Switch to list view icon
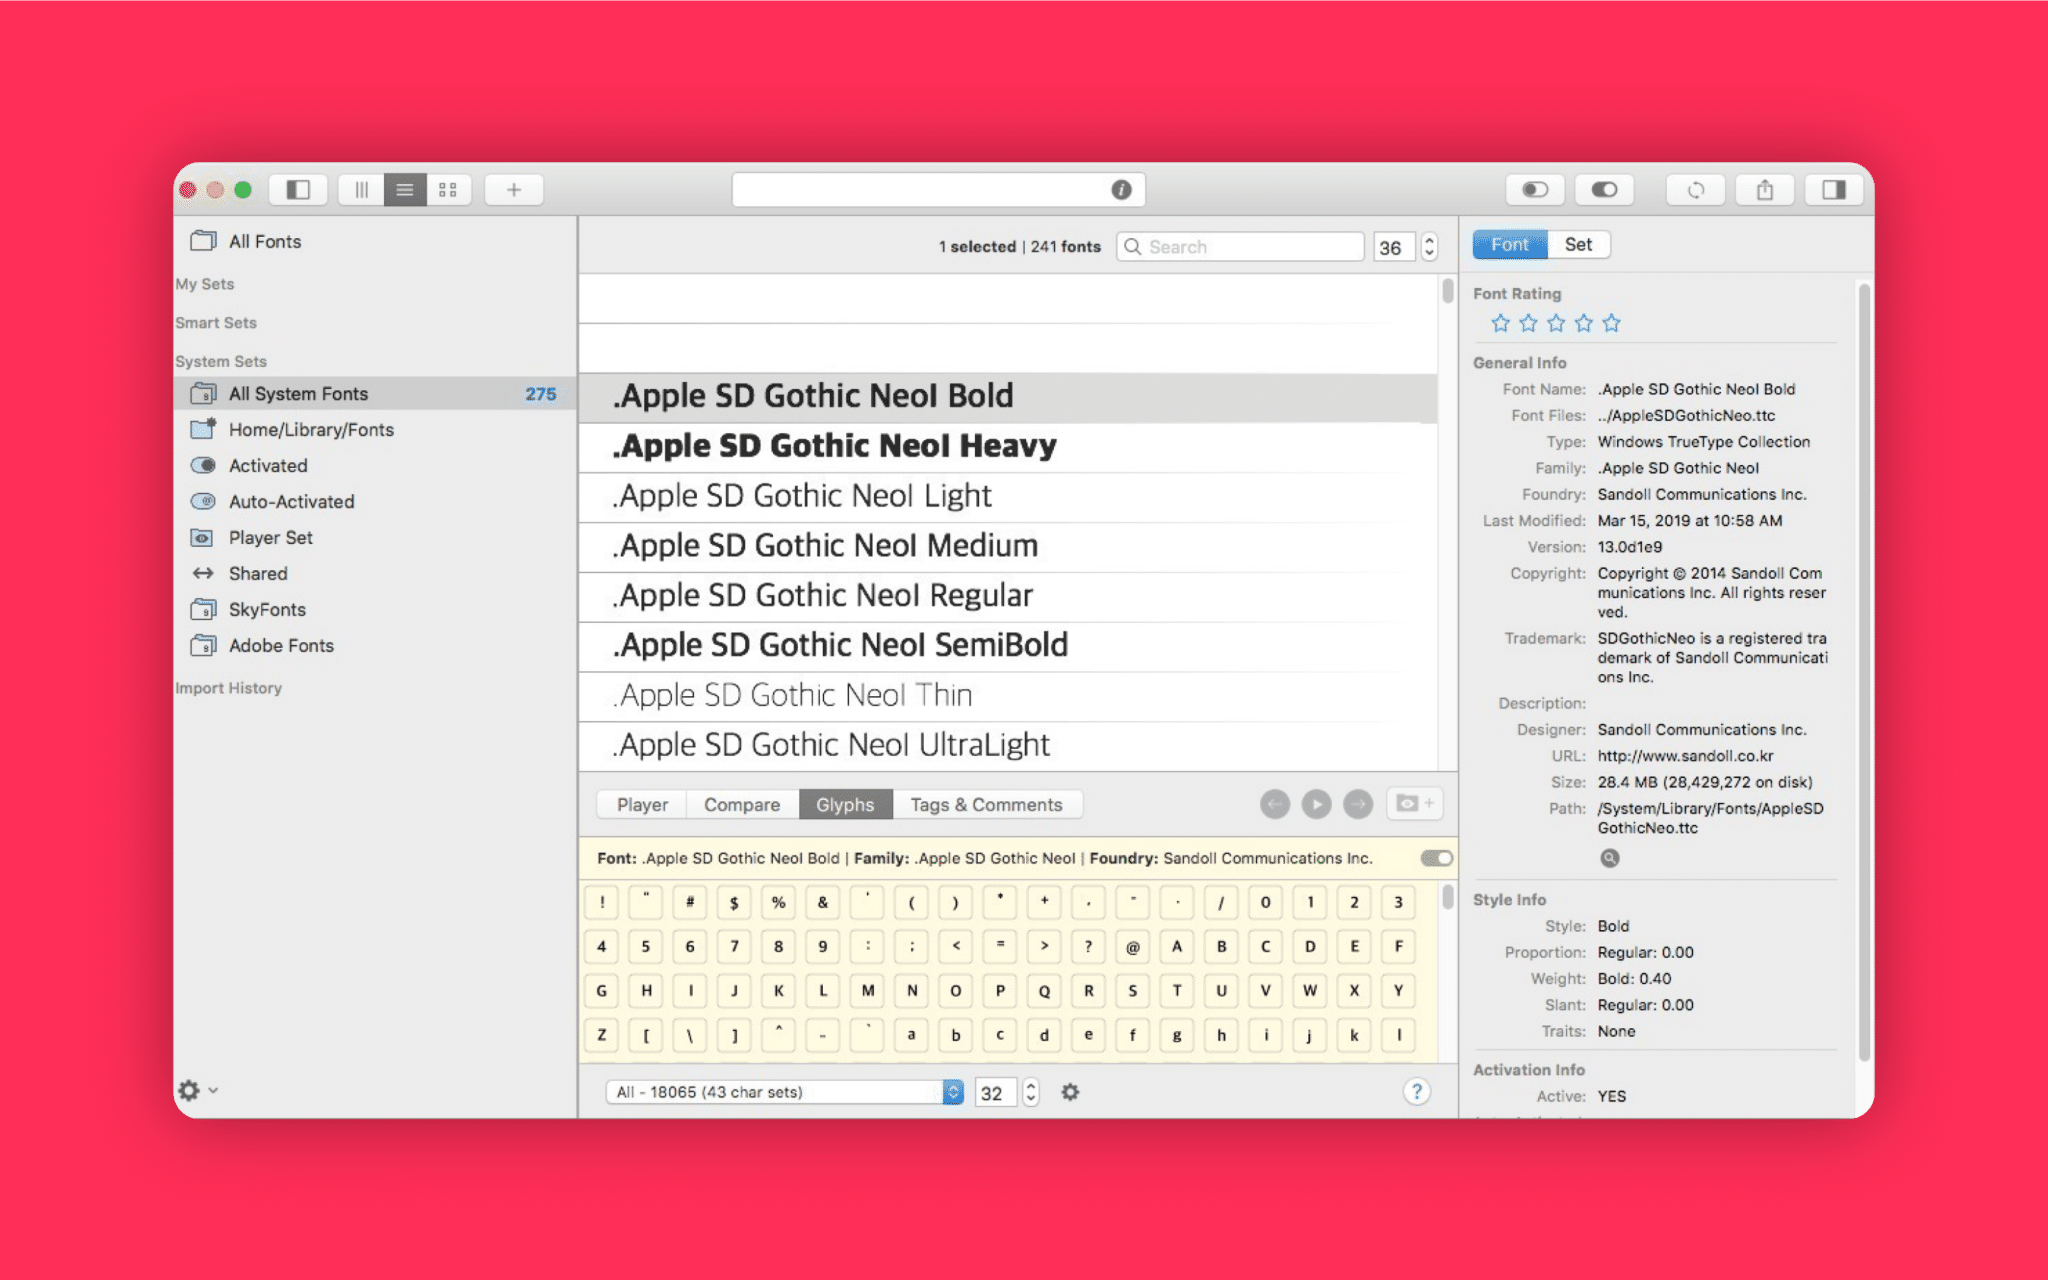 click(405, 190)
